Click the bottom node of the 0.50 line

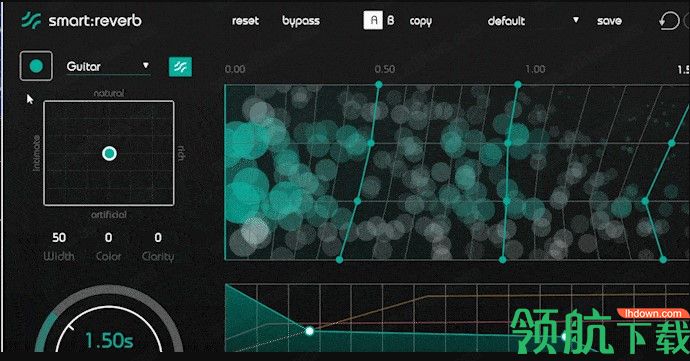click(x=339, y=260)
